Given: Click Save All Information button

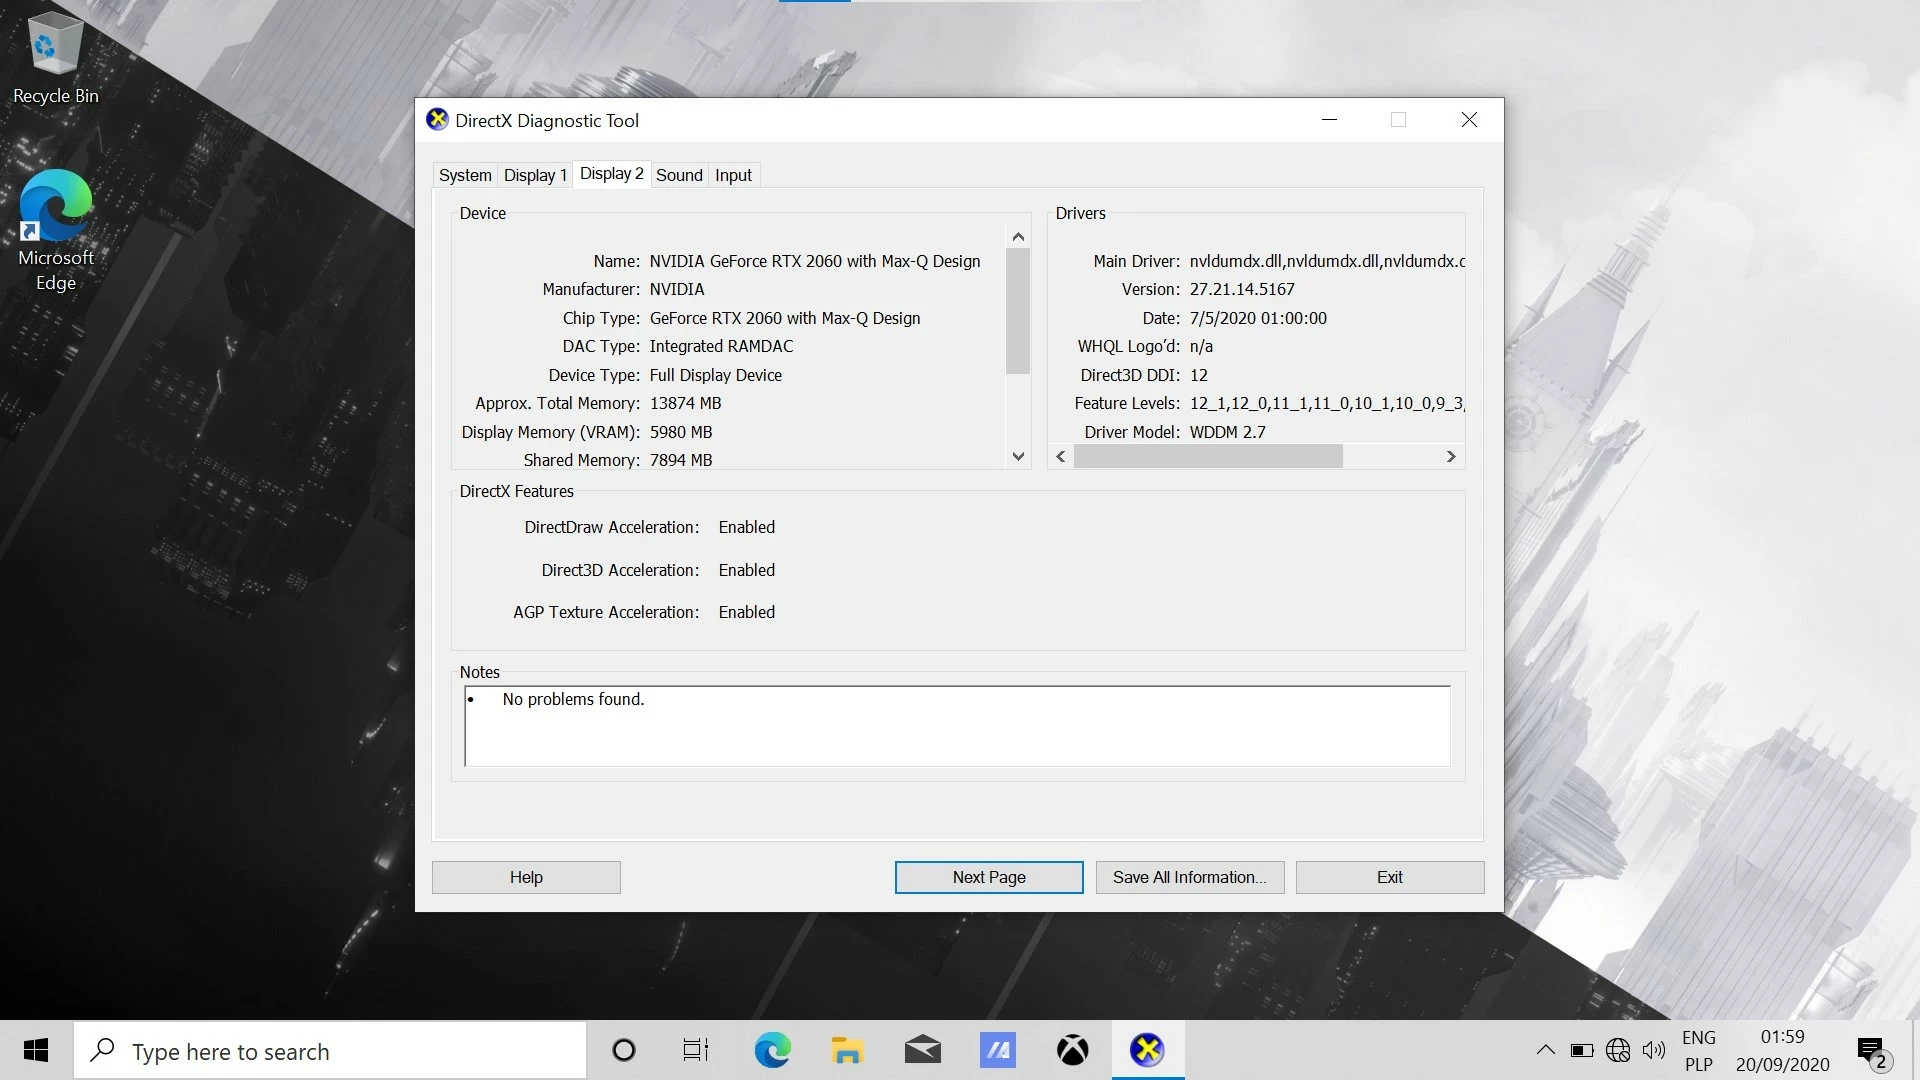Looking at the screenshot, I should (x=1190, y=877).
